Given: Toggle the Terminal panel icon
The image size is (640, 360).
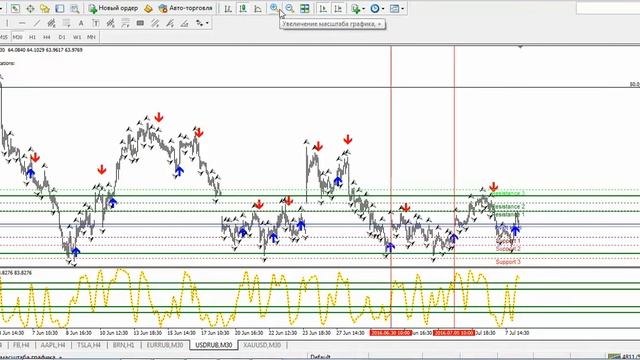Looking at the screenshot, I should click(60, 8).
